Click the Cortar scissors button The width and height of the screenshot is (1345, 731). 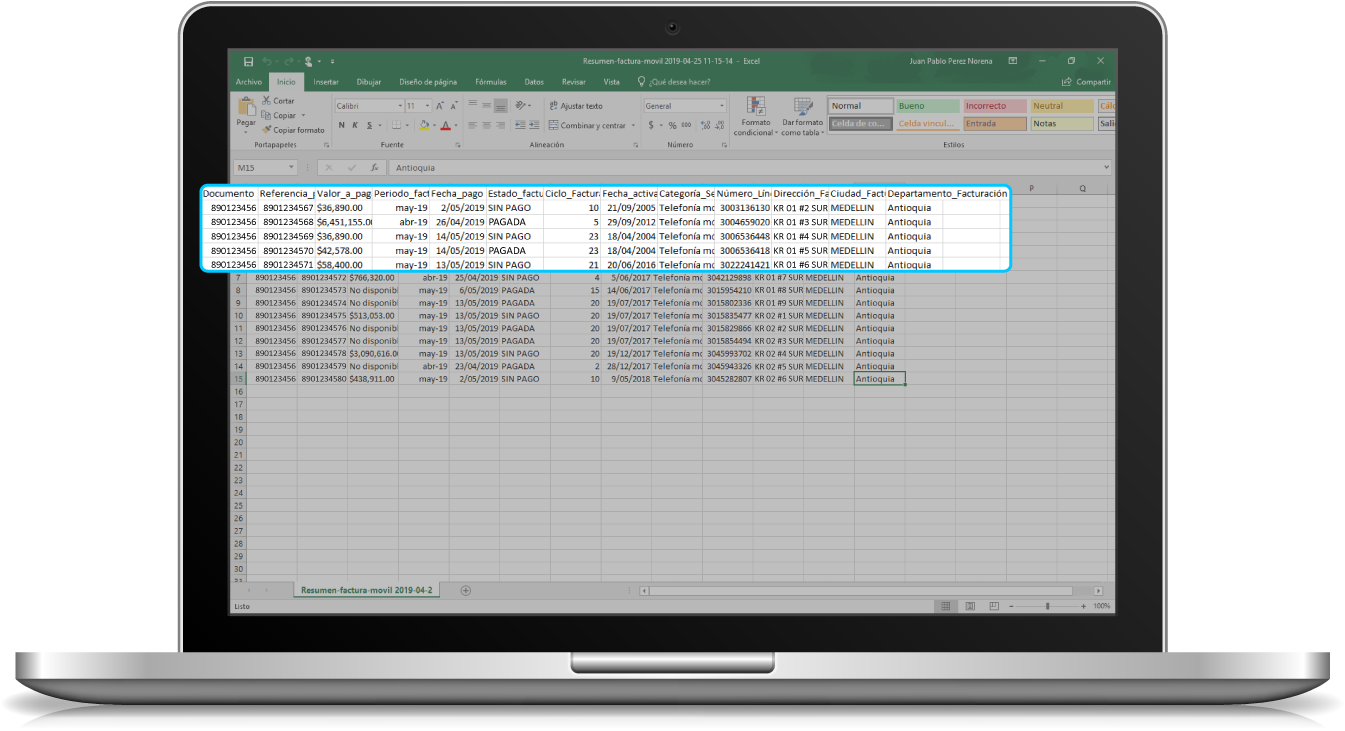[x=278, y=101]
